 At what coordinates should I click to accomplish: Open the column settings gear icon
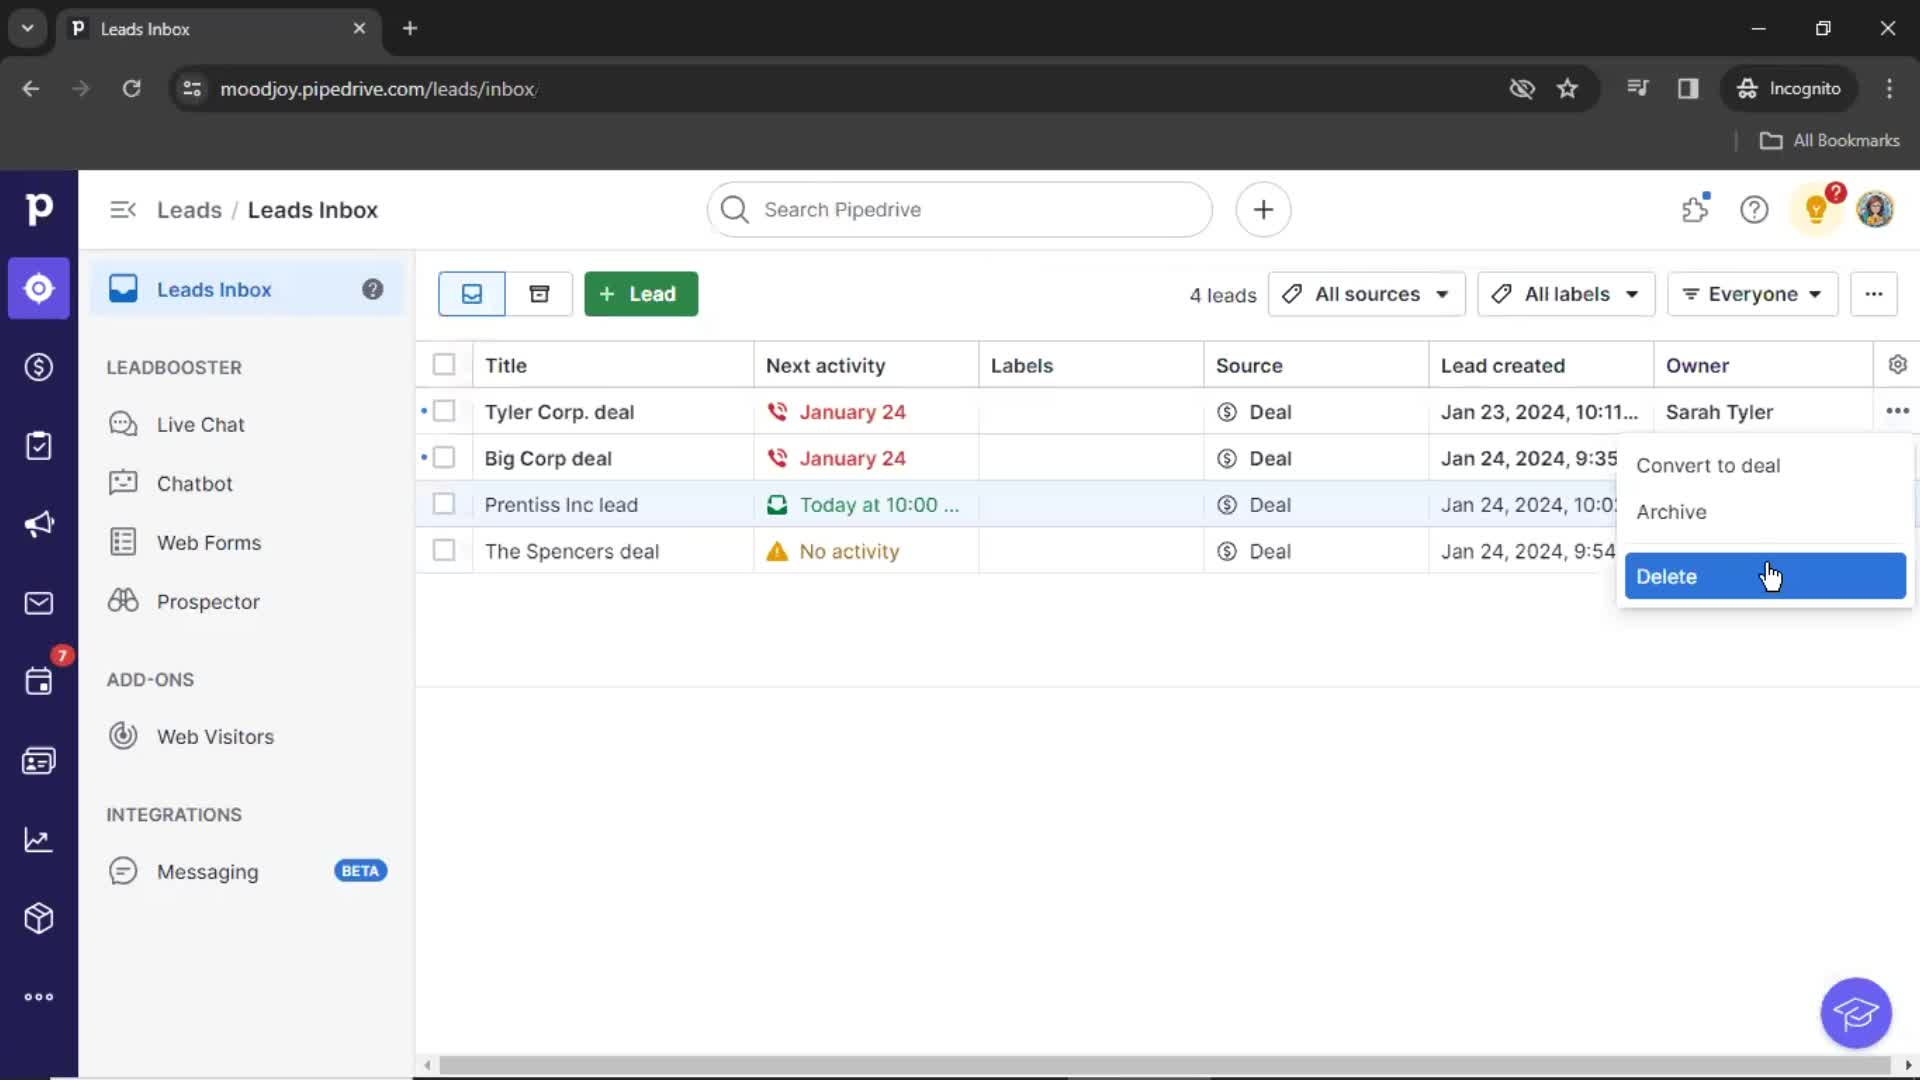point(1897,365)
